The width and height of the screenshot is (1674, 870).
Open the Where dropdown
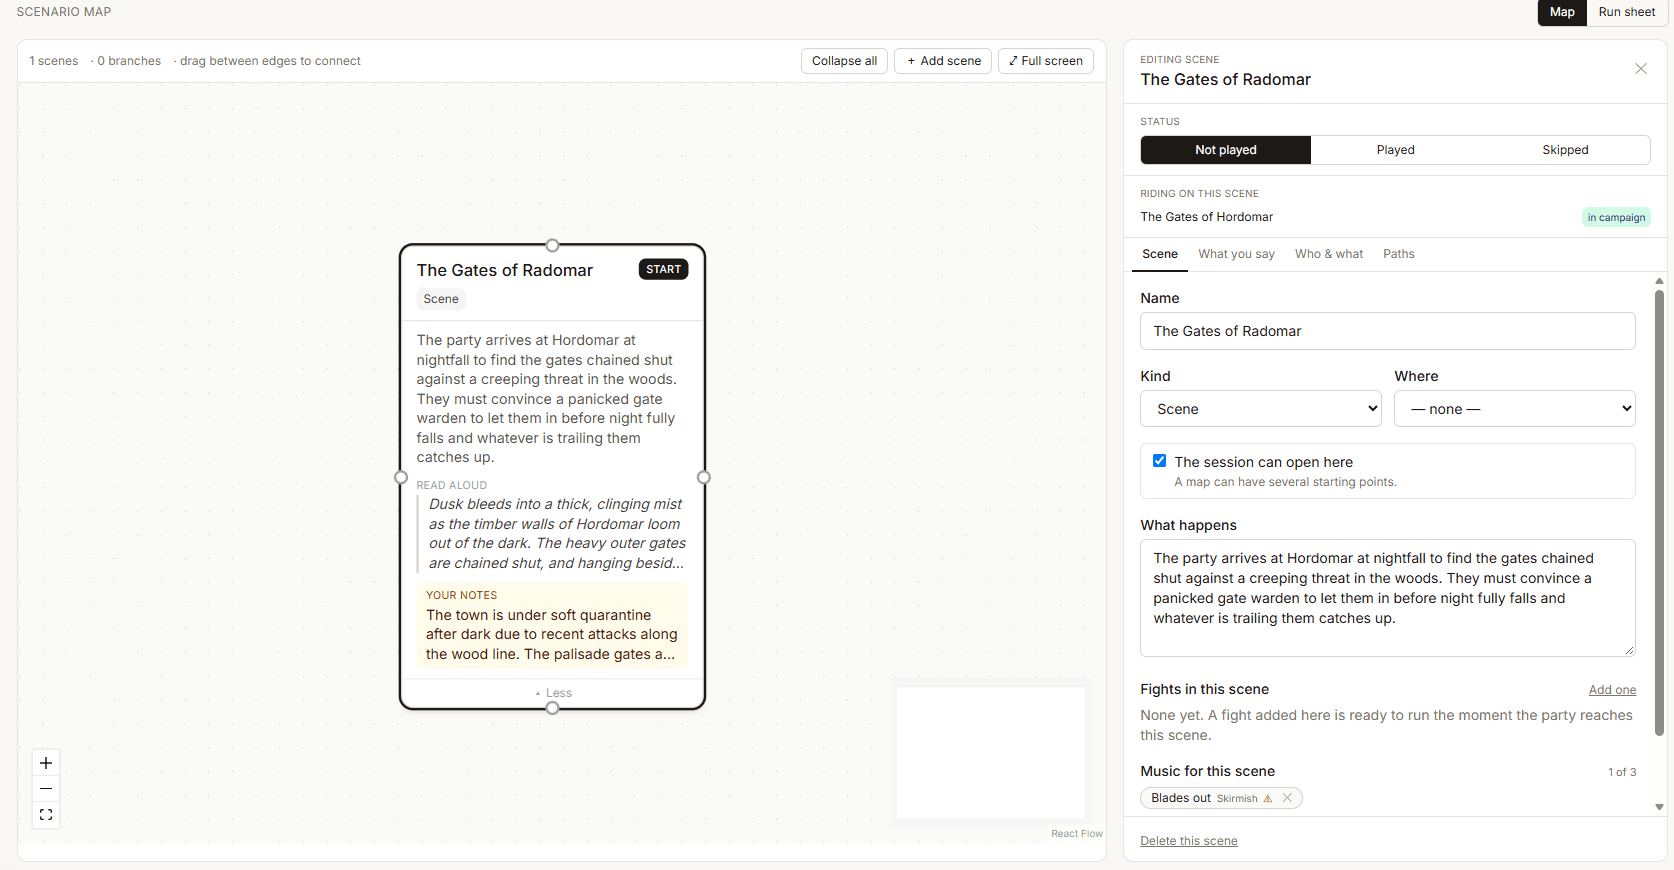coord(1515,409)
